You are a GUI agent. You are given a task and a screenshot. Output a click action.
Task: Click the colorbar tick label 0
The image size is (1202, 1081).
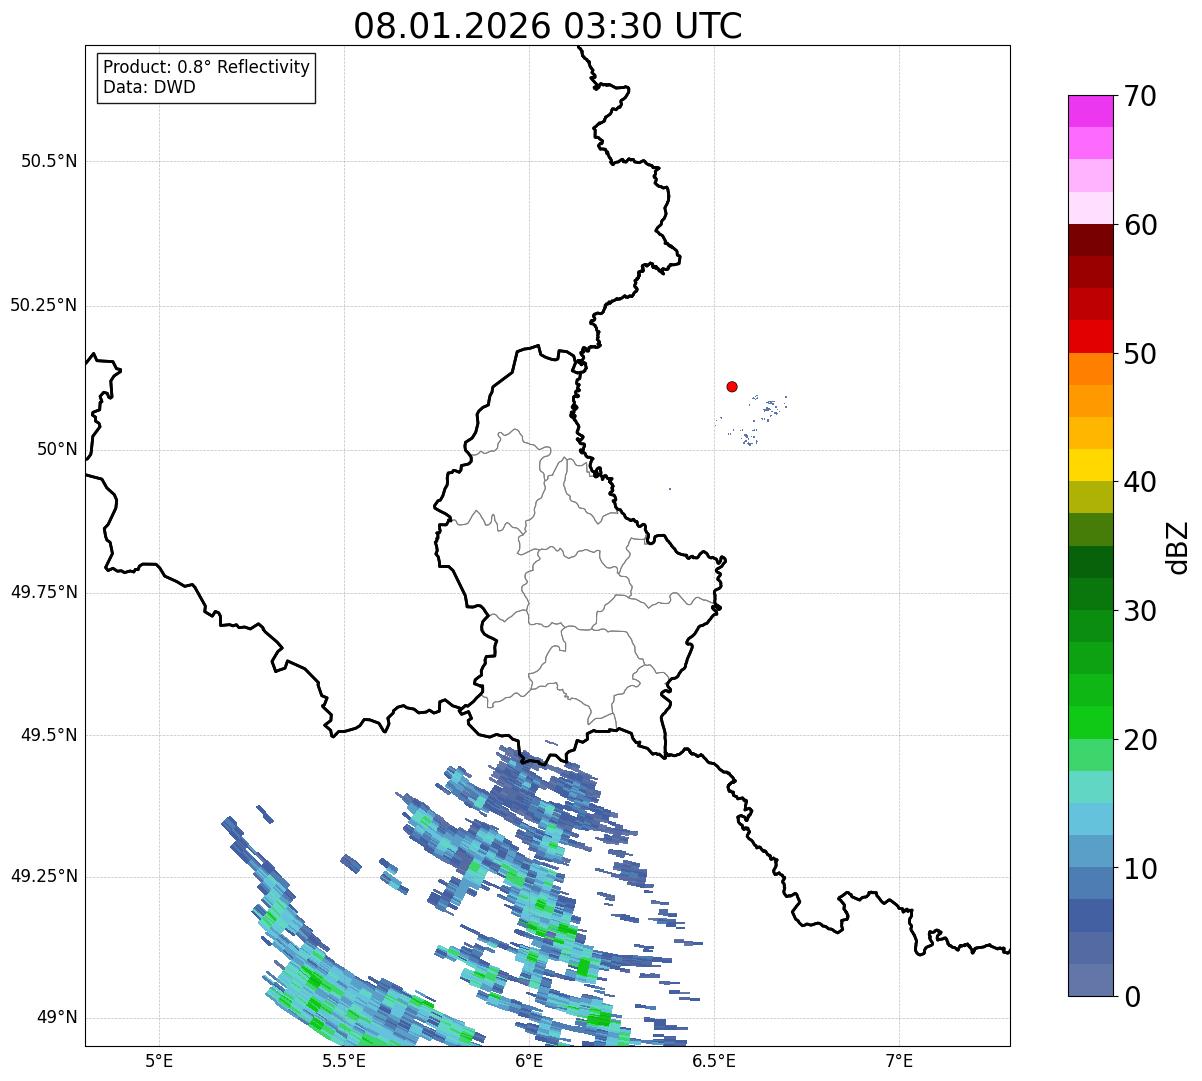1132,997
